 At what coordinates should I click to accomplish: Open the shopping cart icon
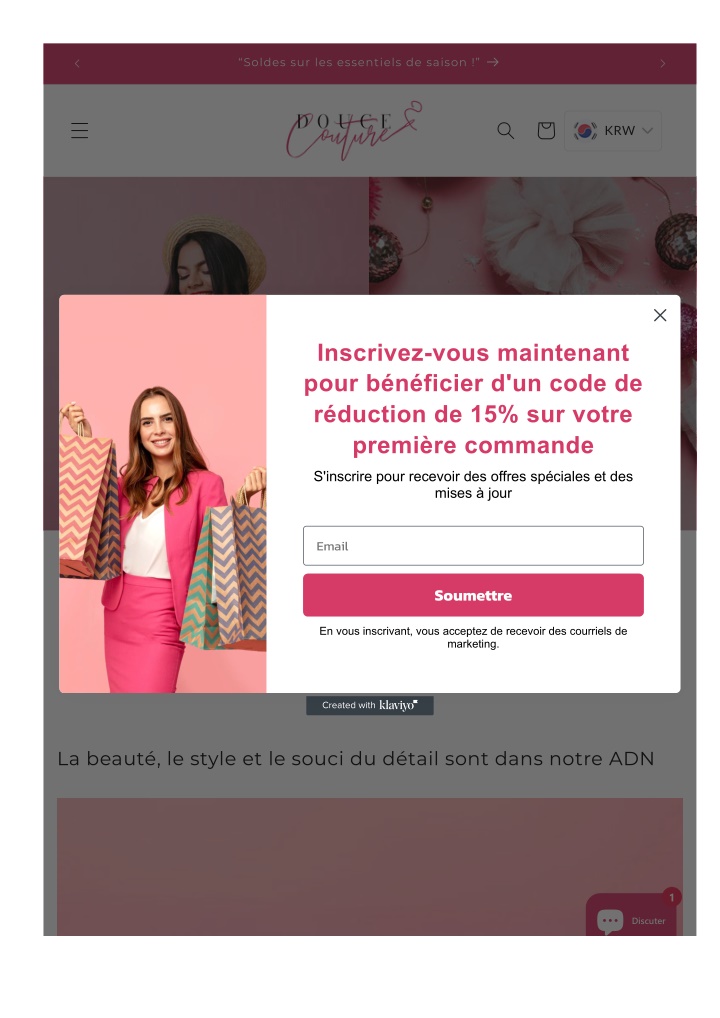[546, 130]
